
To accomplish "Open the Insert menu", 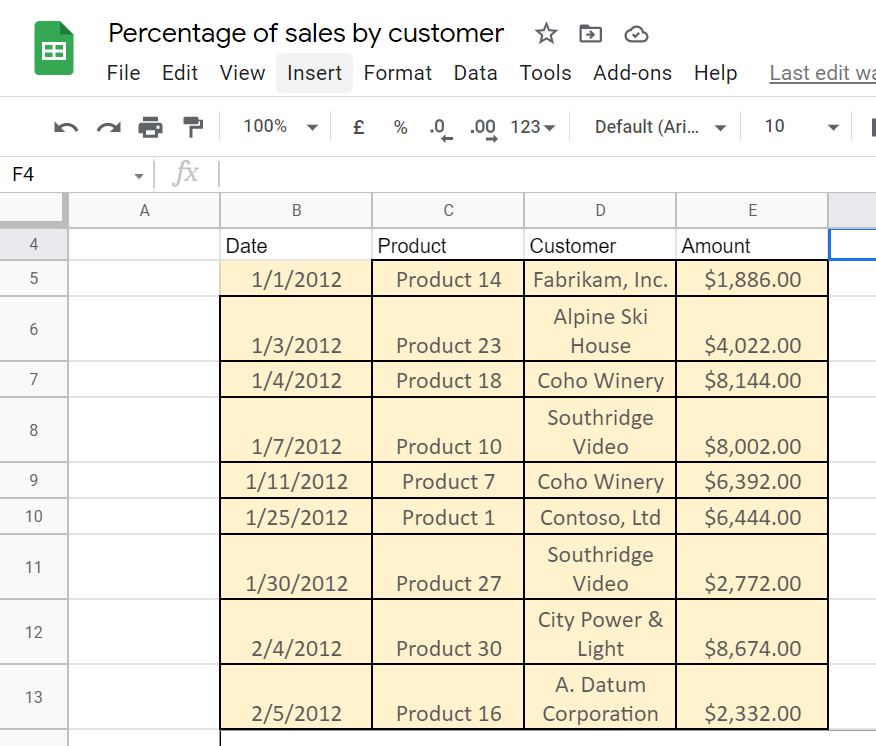I will pyautogui.click(x=314, y=73).
